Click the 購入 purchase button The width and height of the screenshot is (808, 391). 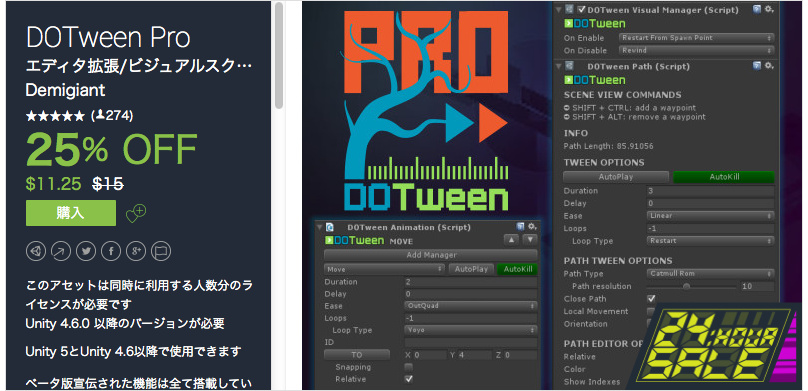[71, 213]
